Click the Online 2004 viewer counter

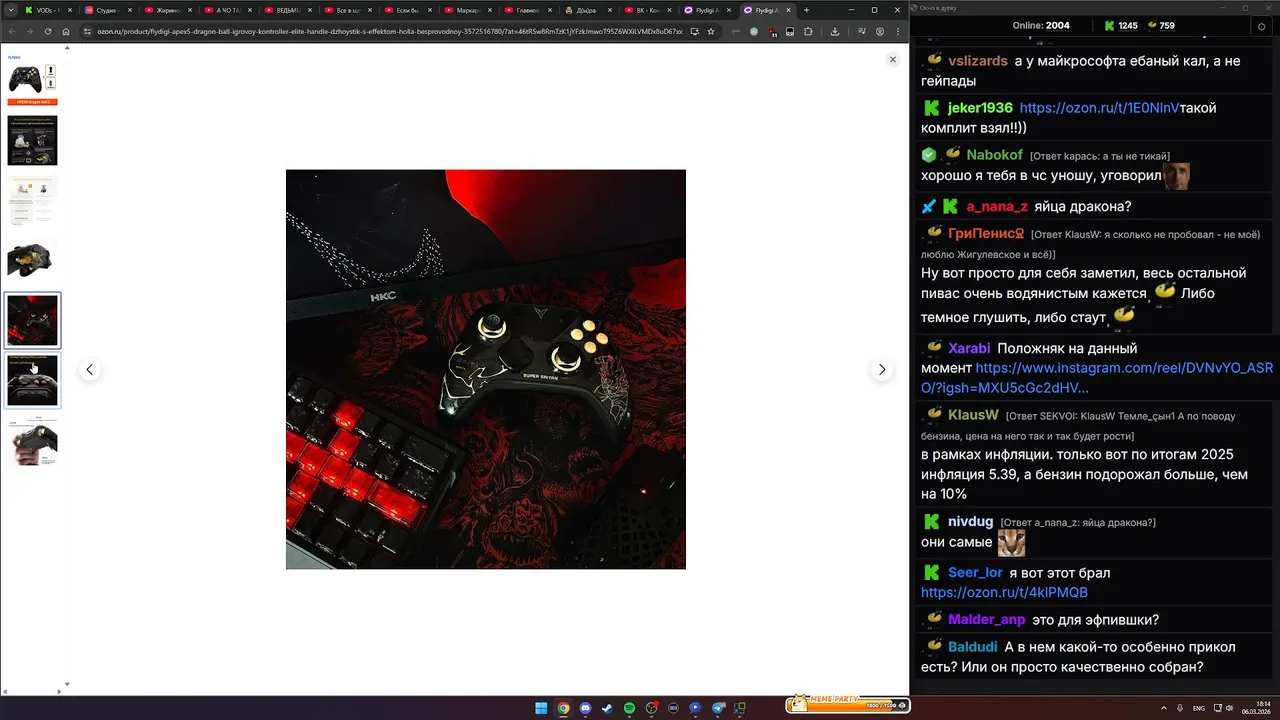(x=1041, y=26)
